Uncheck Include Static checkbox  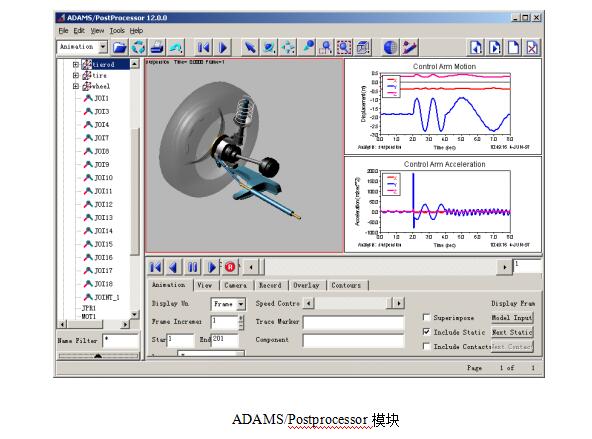pos(427,332)
